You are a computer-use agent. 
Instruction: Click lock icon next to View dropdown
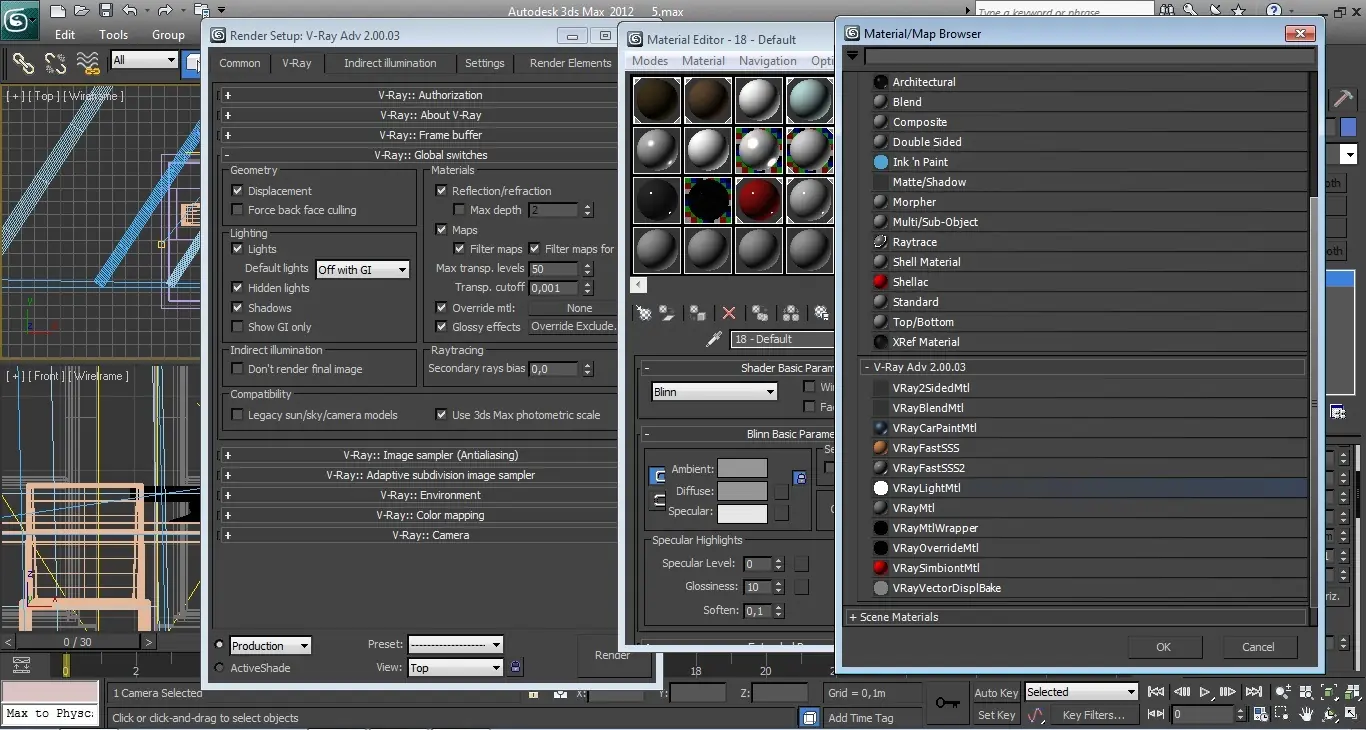[516, 667]
